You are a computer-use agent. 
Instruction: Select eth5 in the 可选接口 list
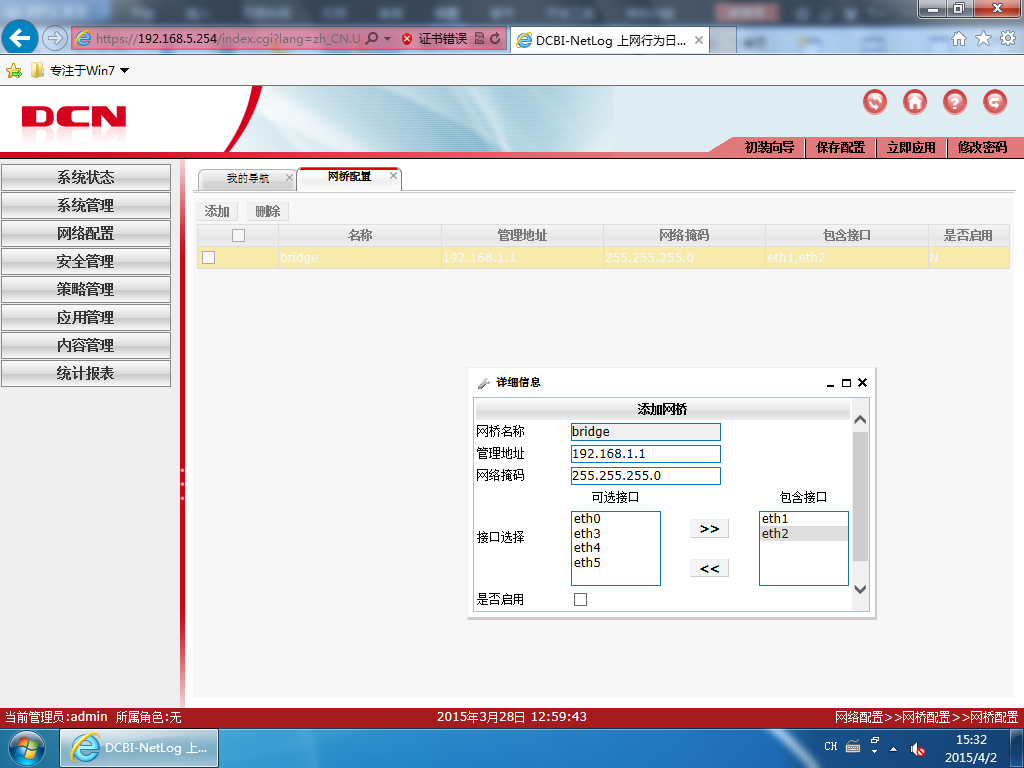pos(616,562)
